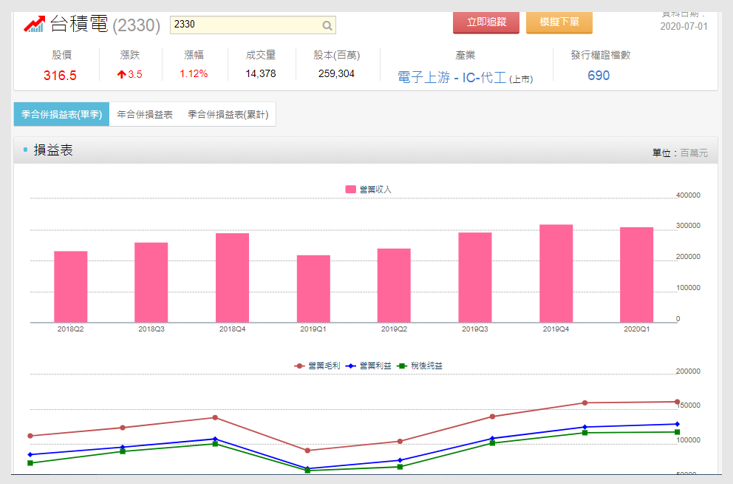Click the red up-arrow 3.5 change
The width and height of the screenshot is (733, 484).
pyautogui.click(x=129, y=74)
